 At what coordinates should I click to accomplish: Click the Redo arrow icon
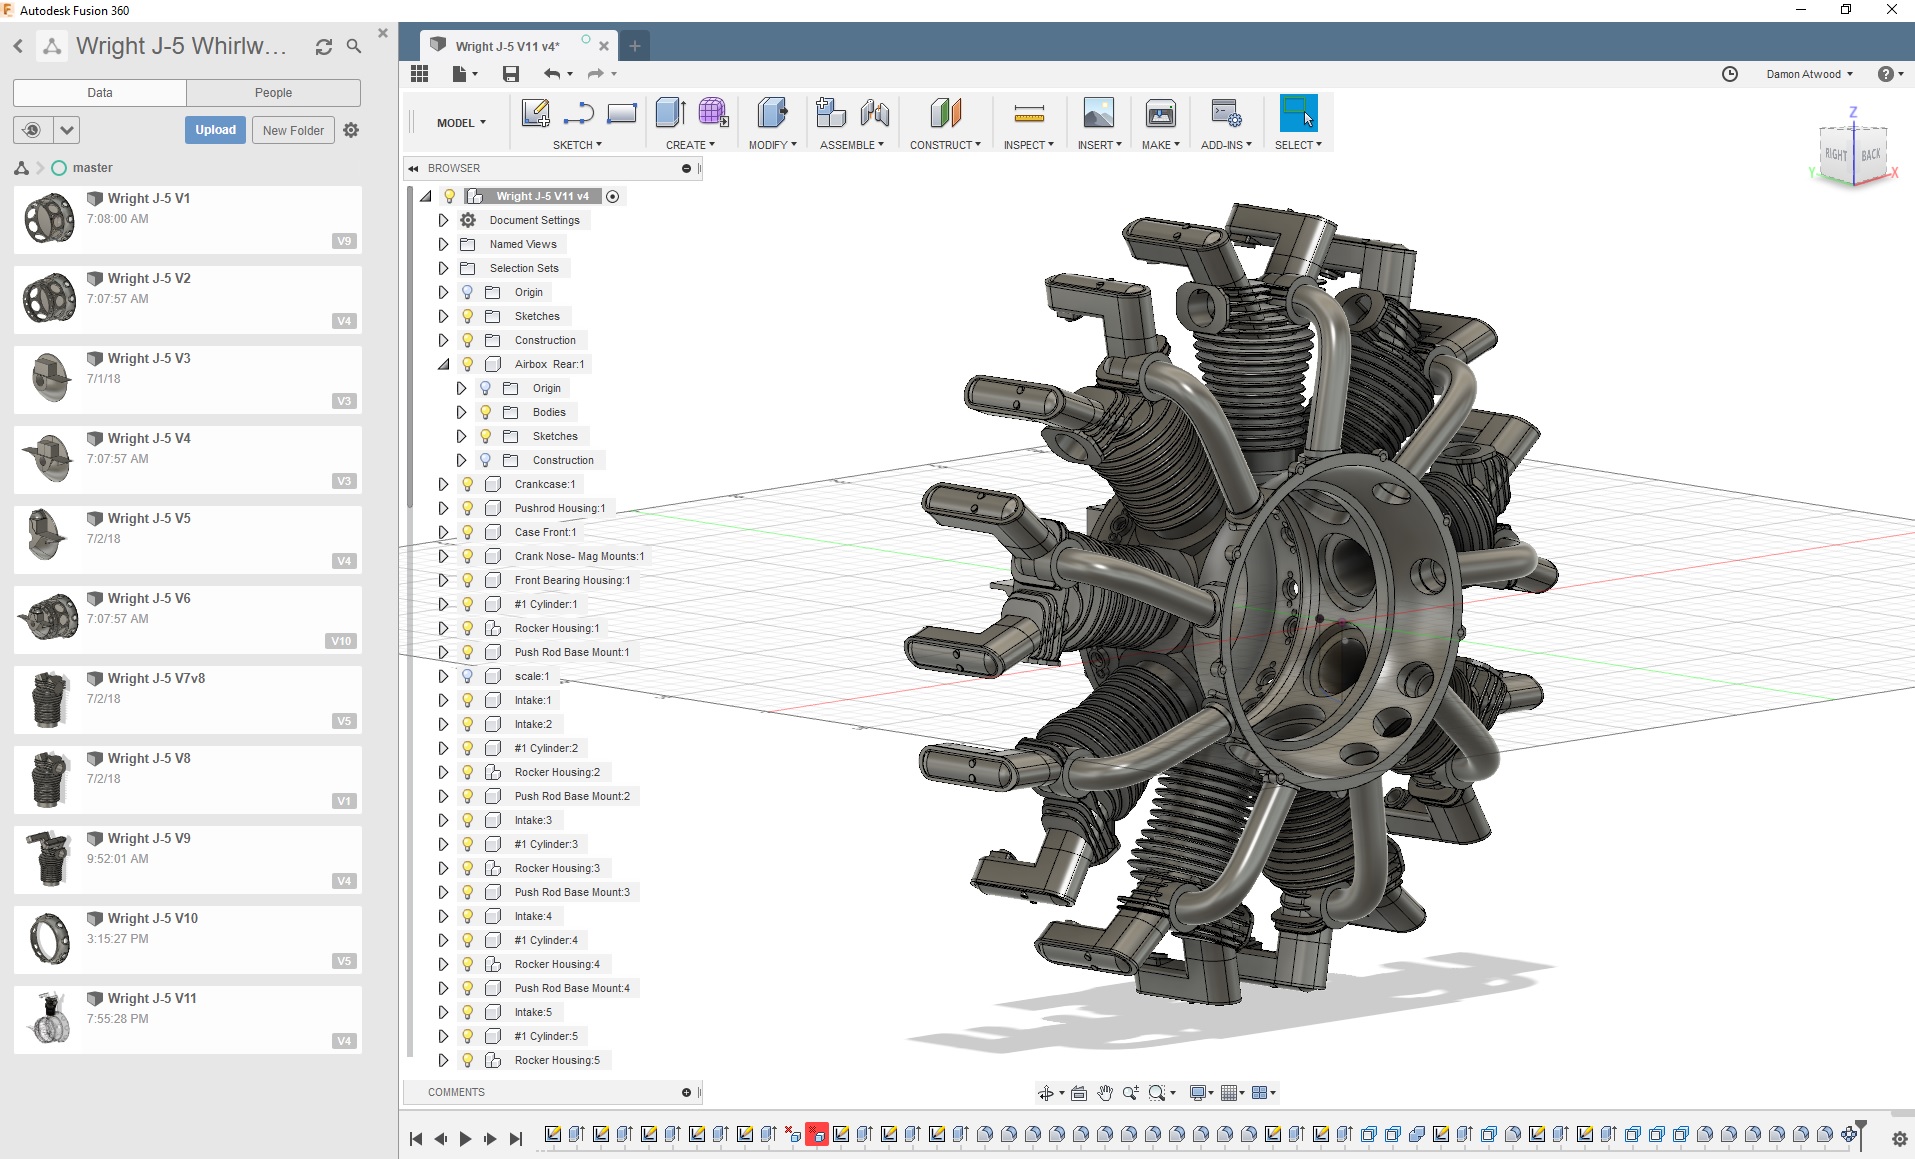(x=596, y=74)
